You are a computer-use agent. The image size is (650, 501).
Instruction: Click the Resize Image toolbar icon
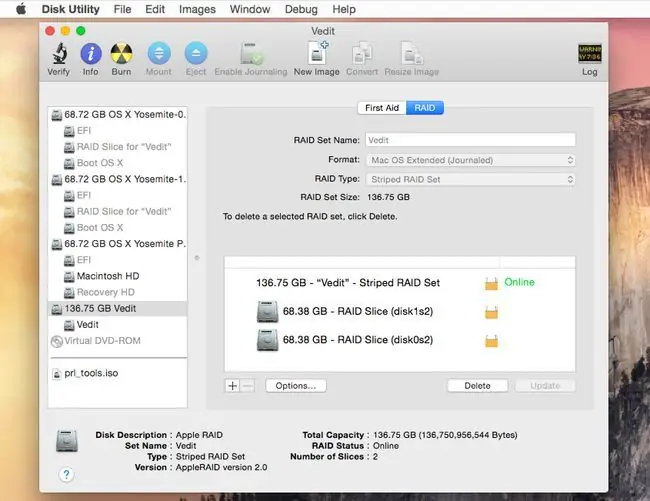(411, 54)
